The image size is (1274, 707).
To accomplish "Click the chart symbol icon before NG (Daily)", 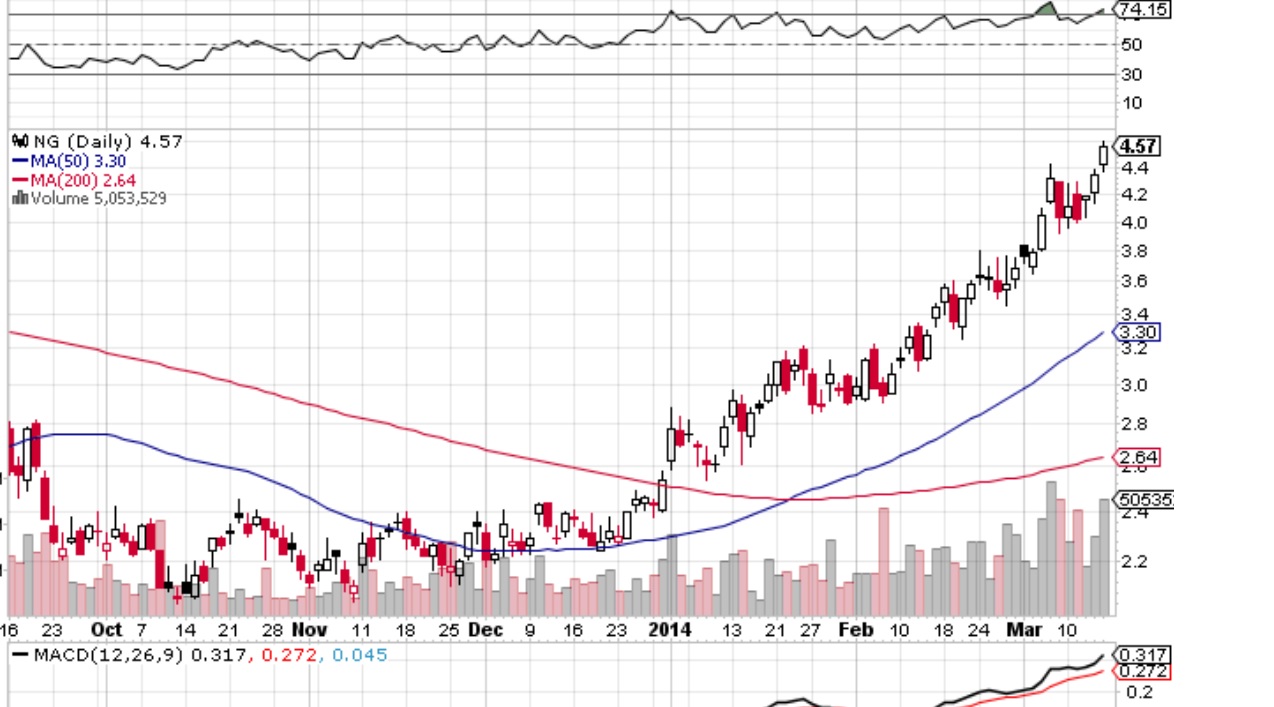I will (x=20, y=142).
